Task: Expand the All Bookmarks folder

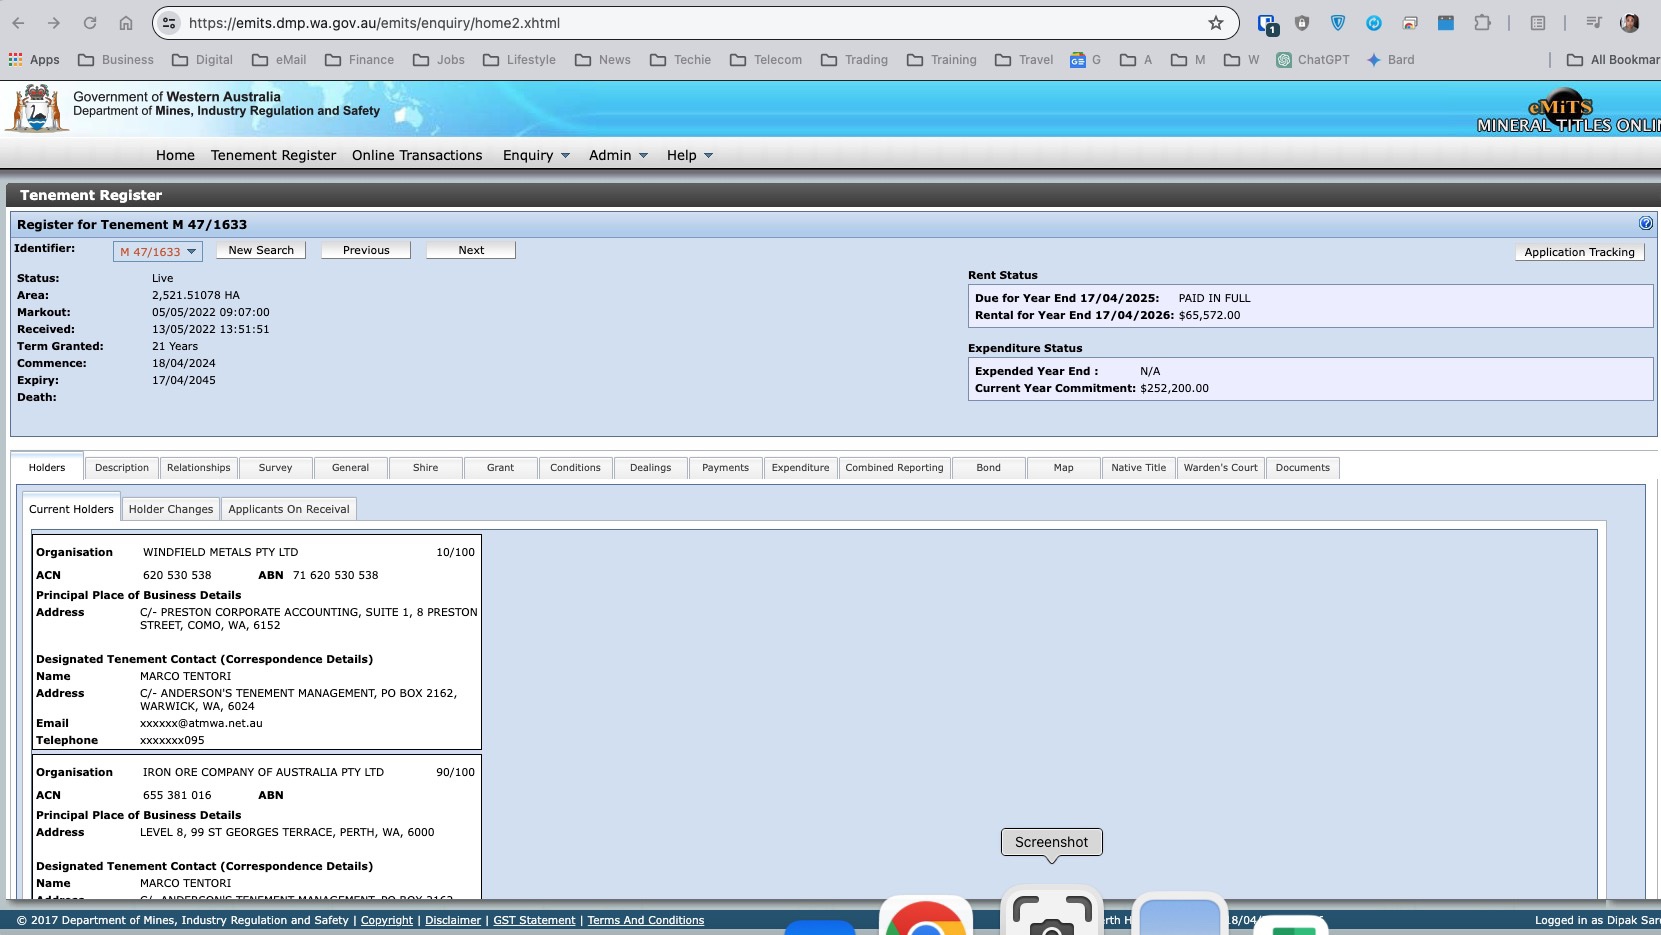Action: [x=1613, y=60]
